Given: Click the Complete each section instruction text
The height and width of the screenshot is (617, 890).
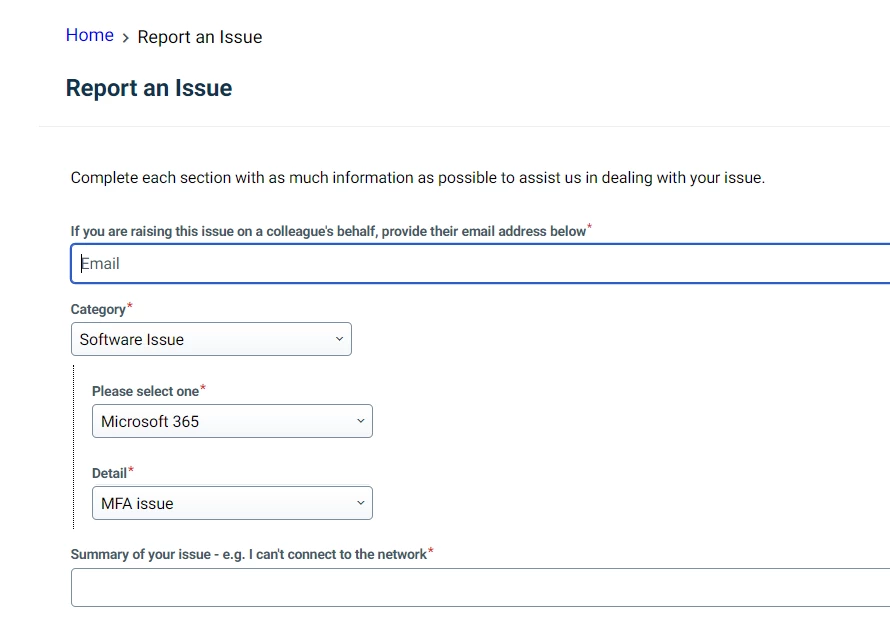Looking at the screenshot, I should 418,178.
